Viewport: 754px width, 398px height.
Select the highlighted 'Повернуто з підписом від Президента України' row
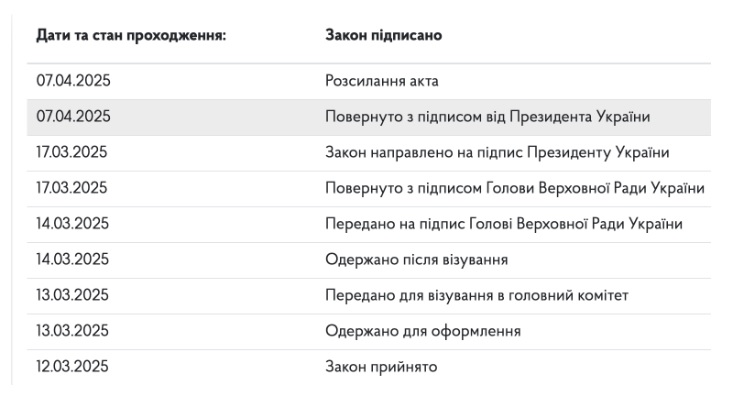[369, 117]
